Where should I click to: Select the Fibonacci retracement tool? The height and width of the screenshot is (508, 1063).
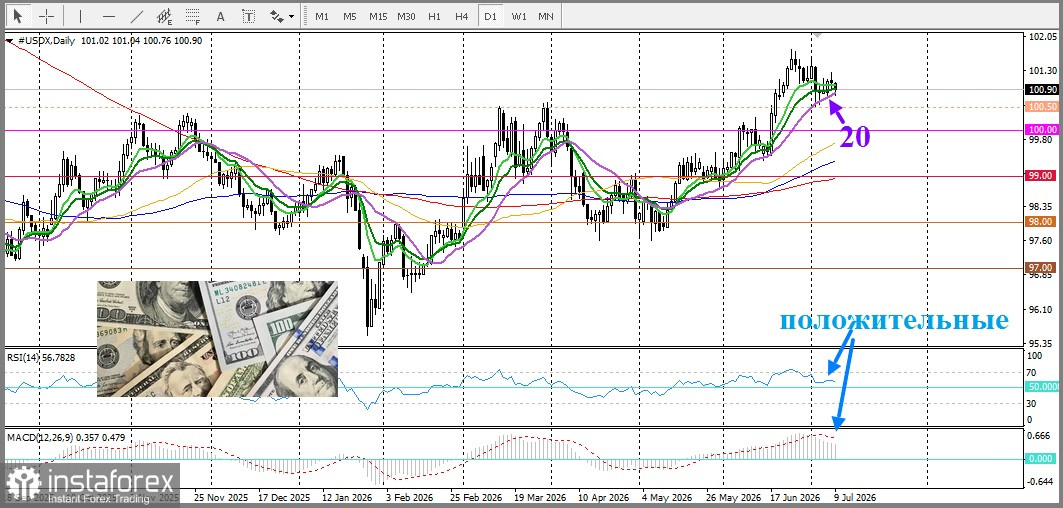(x=193, y=16)
